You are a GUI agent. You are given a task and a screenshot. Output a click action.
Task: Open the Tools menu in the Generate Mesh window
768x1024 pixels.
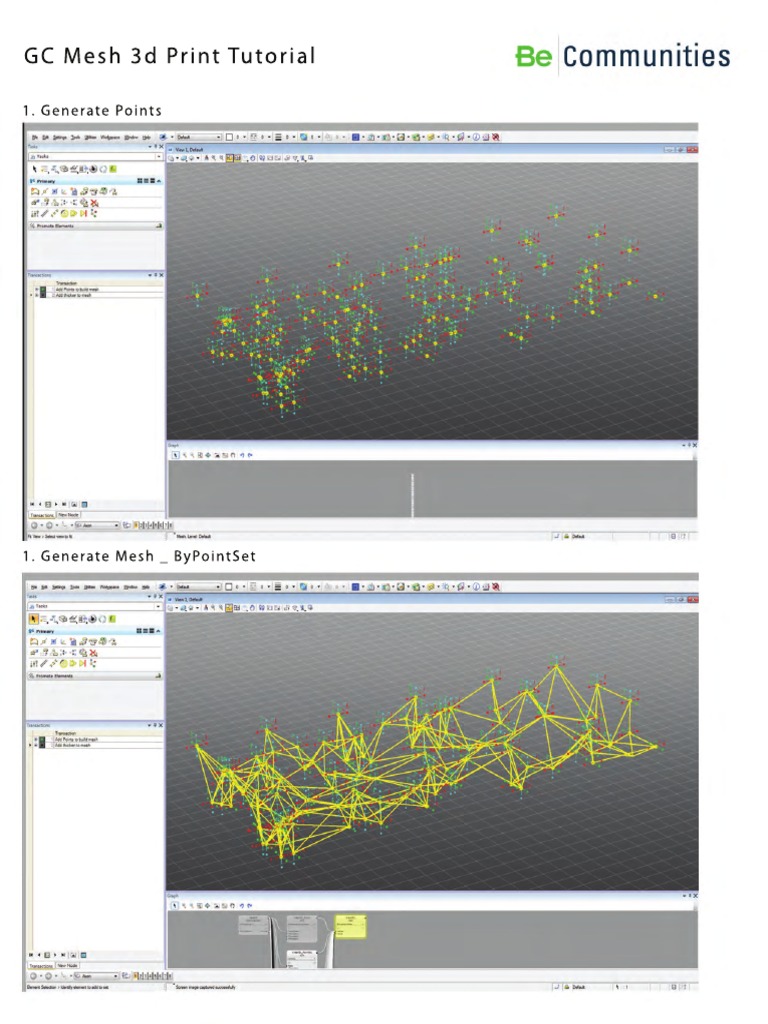pos(75,587)
